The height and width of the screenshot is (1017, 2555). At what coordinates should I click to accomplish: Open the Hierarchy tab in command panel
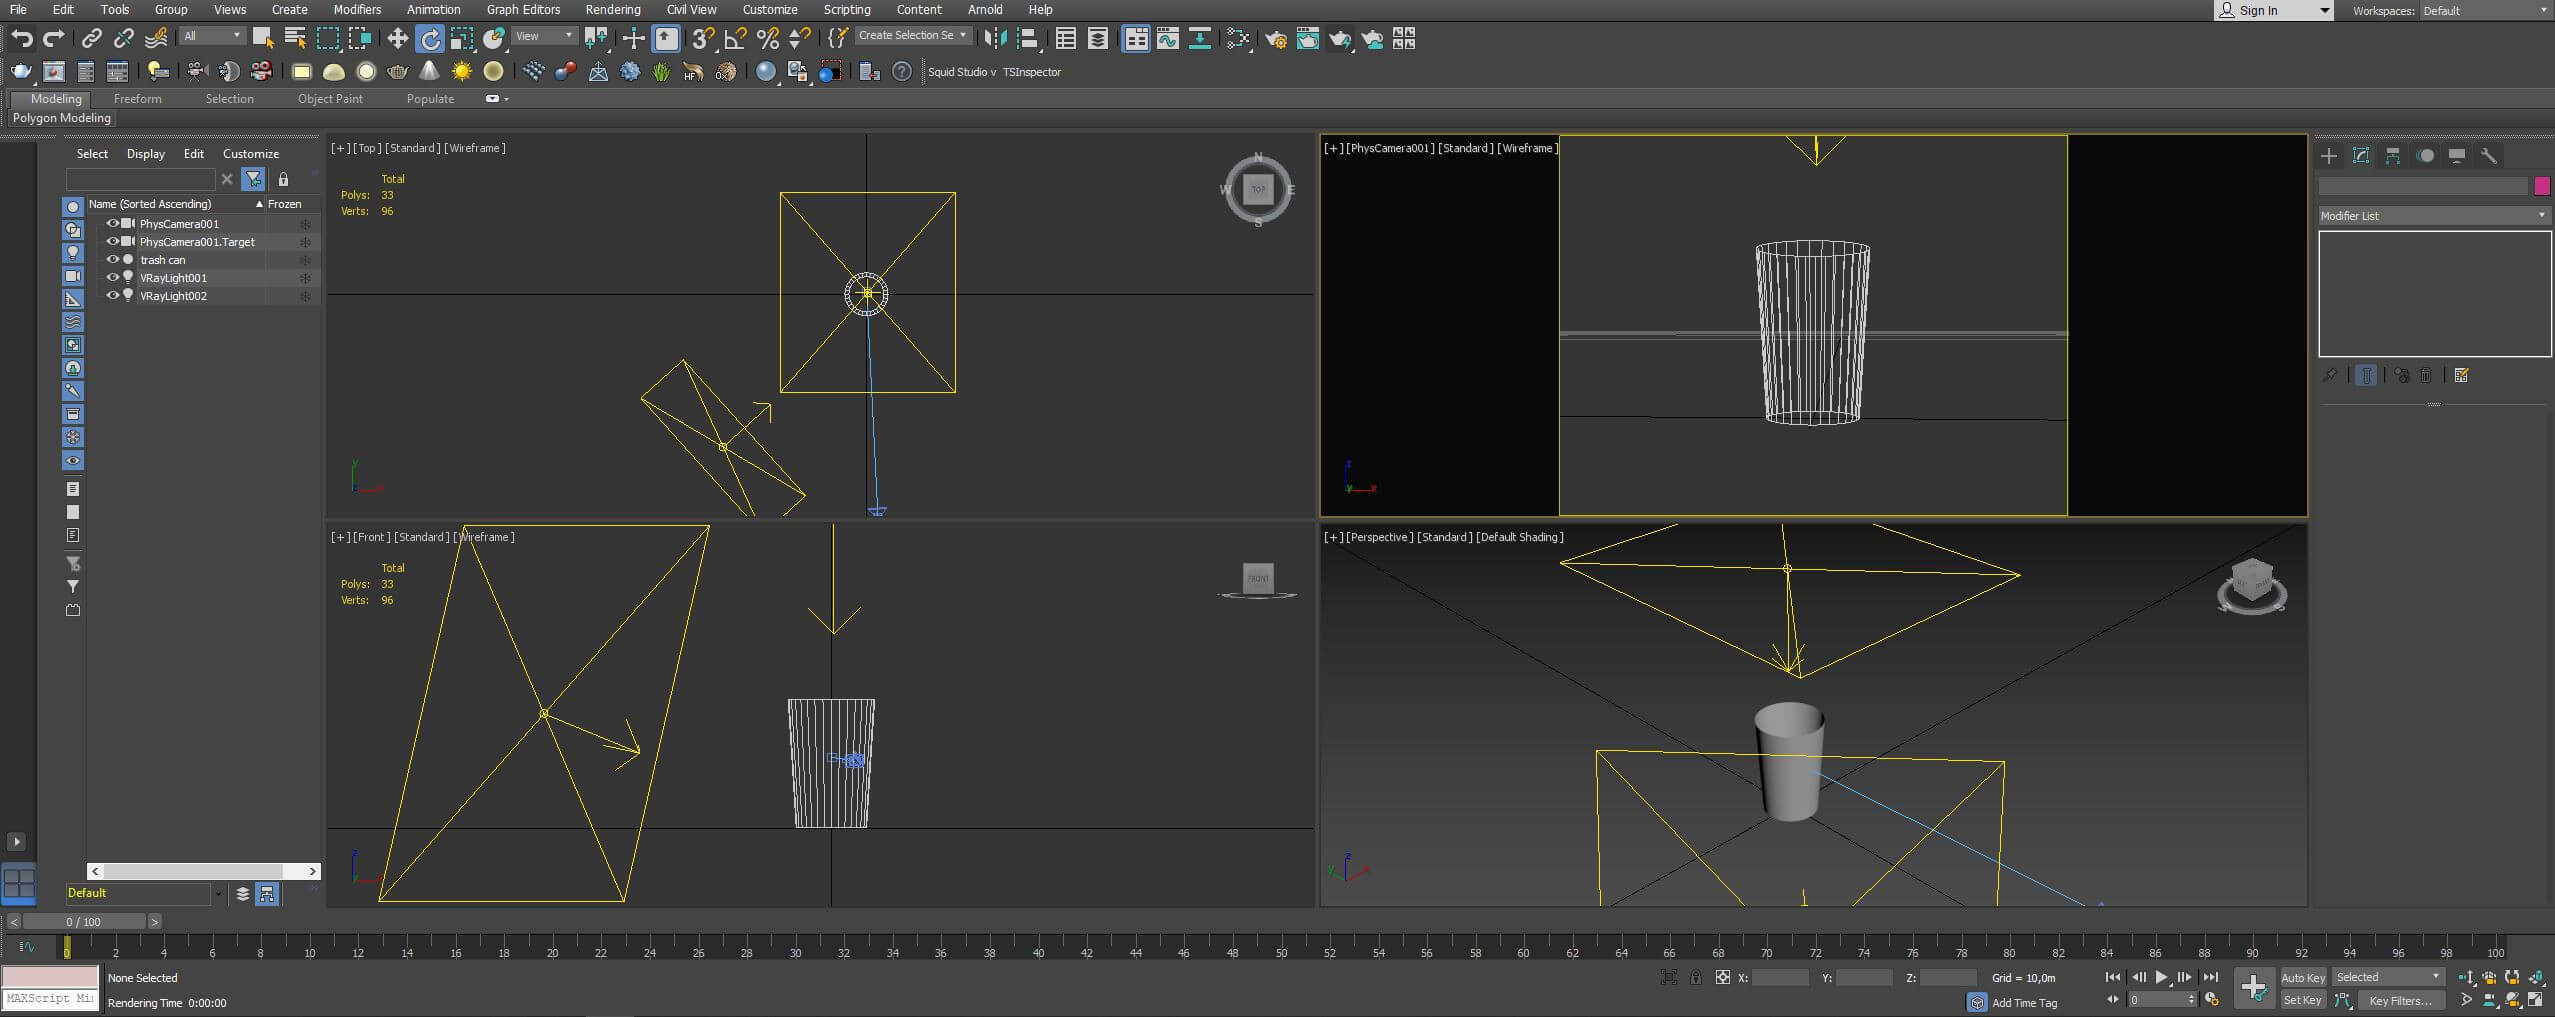[x=2393, y=156]
